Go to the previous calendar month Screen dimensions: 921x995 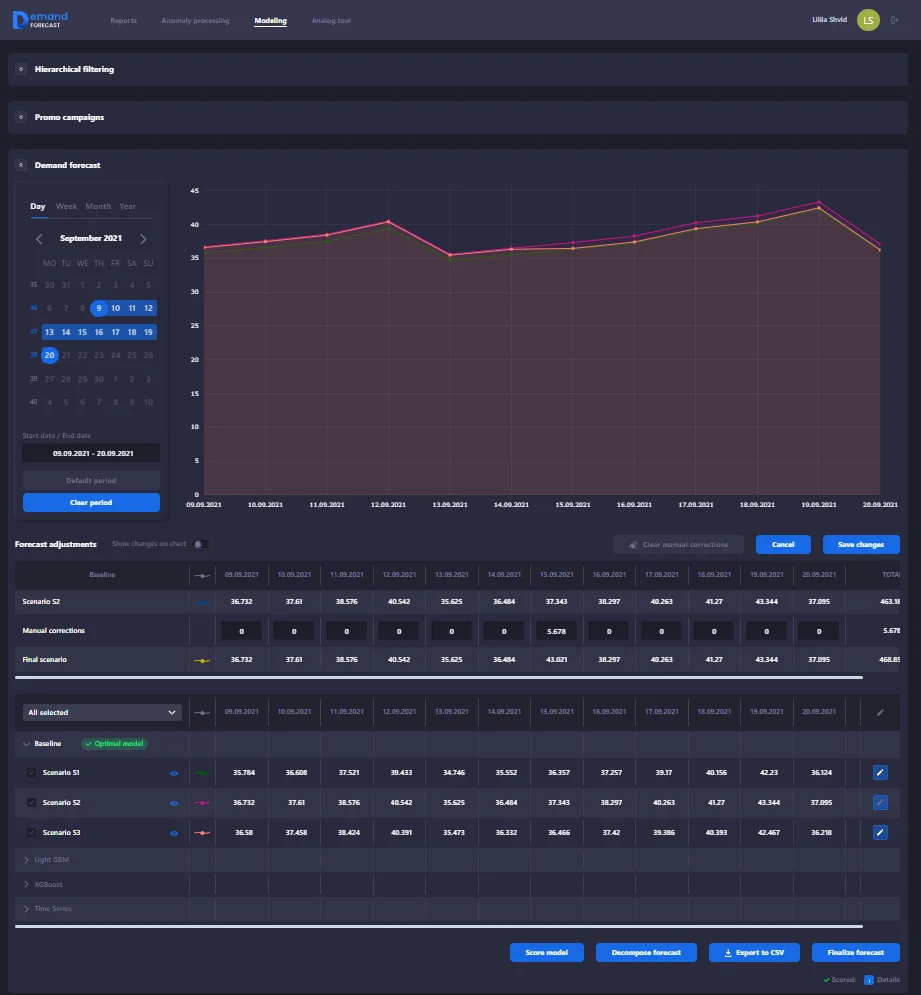click(x=39, y=239)
